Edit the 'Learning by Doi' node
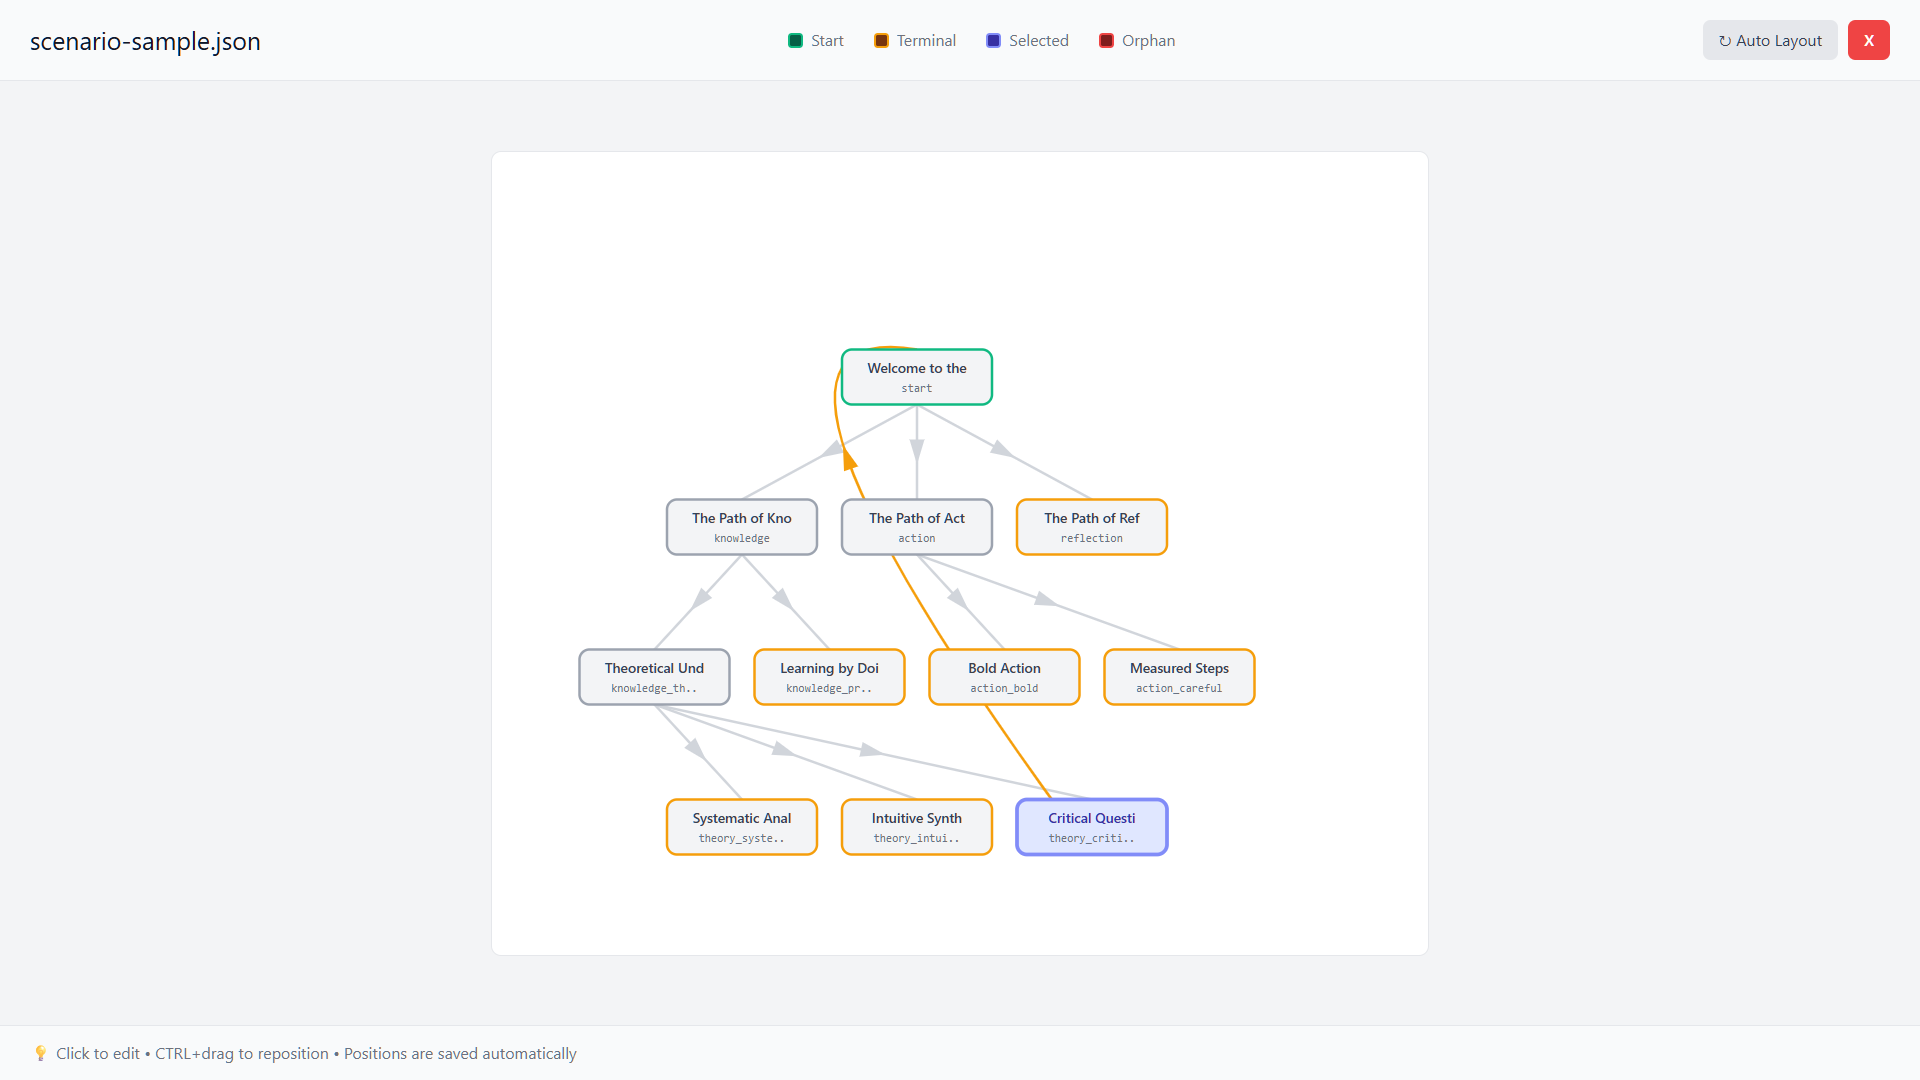Screen dimensions: 1920x1080 pyautogui.click(x=829, y=677)
